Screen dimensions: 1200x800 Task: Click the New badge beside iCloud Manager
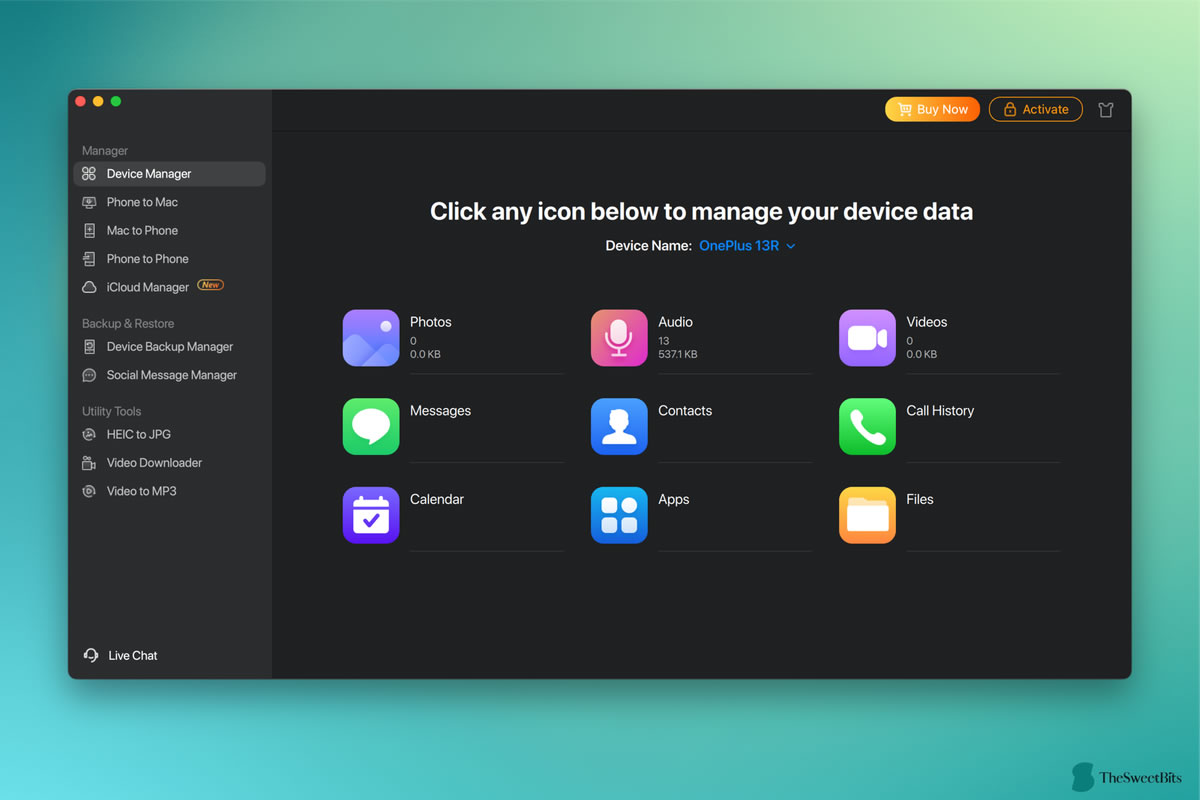pyautogui.click(x=210, y=285)
